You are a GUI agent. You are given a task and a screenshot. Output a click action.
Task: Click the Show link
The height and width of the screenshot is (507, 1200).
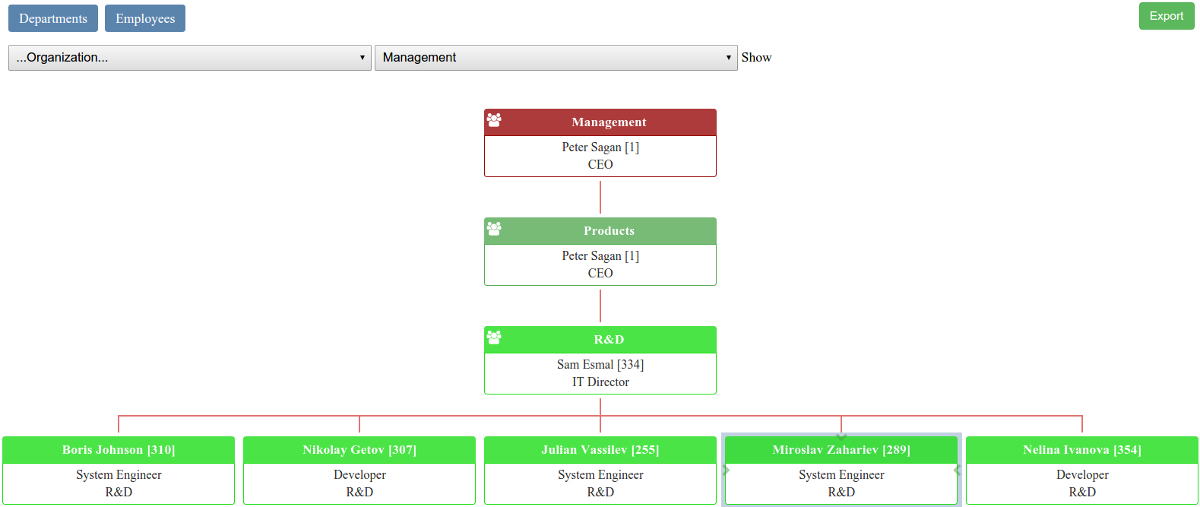756,57
